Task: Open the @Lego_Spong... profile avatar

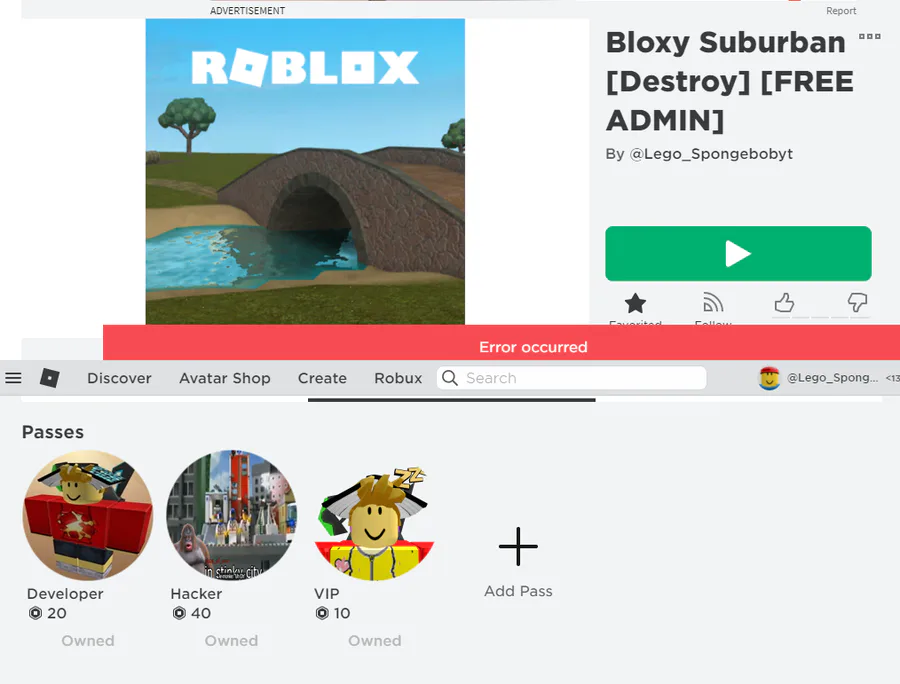Action: click(769, 378)
